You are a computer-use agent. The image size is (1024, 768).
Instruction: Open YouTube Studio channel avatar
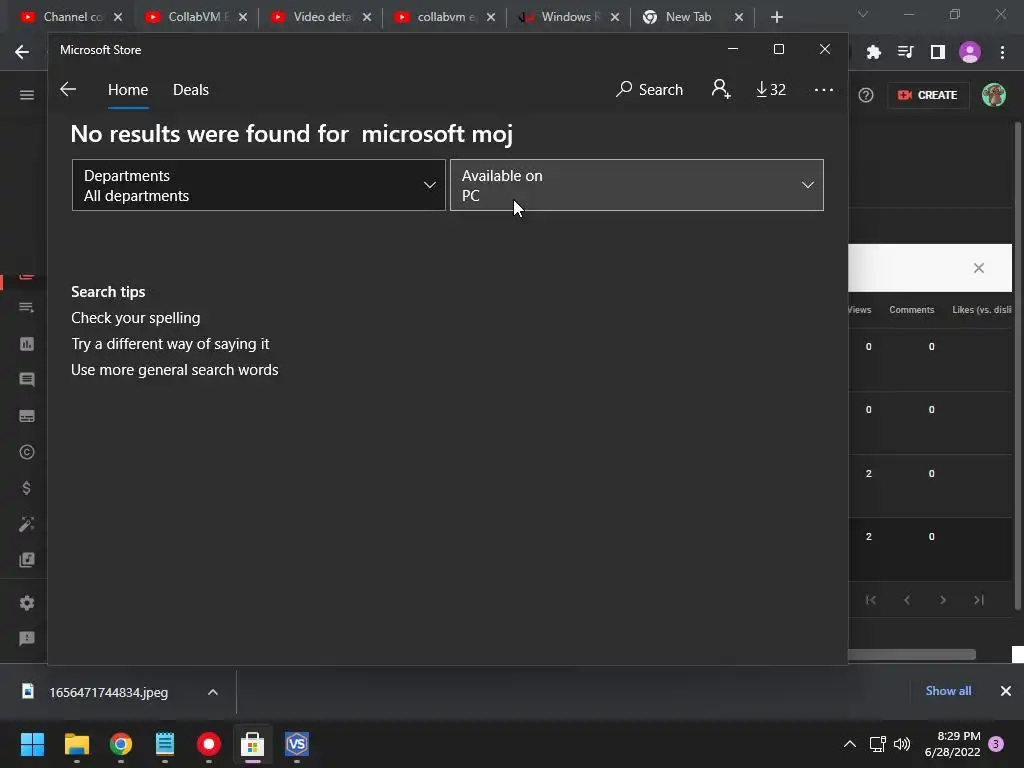(994, 95)
